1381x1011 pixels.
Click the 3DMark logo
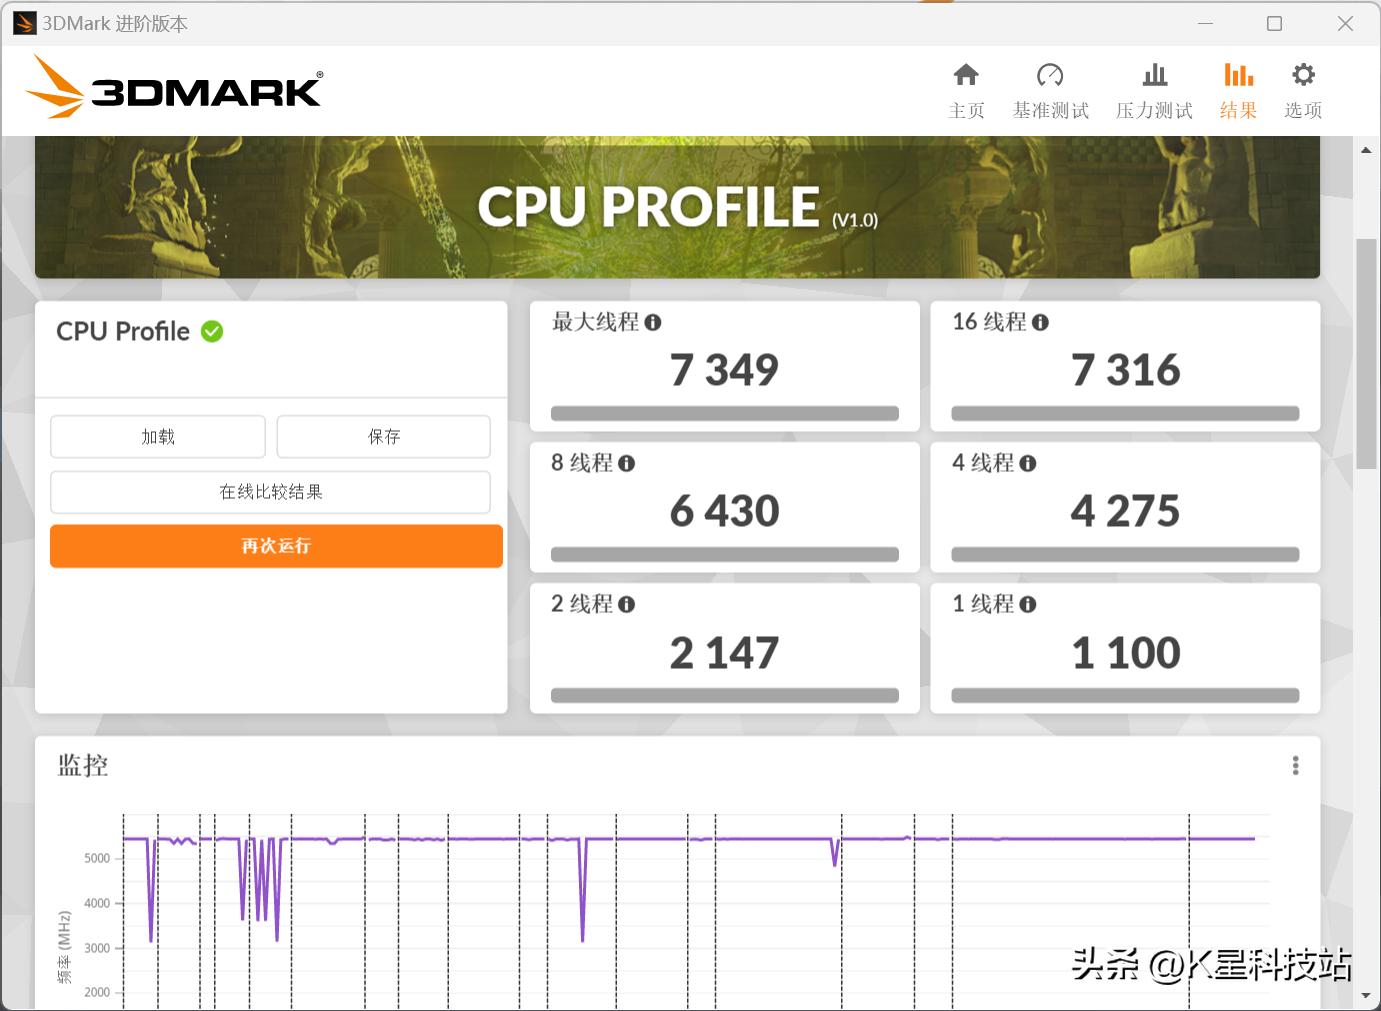click(x=175, y=88)
